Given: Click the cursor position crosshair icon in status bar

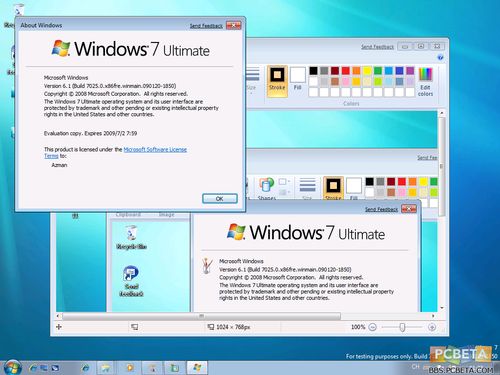Looking at the screenshot, I should tap(59, 327).
